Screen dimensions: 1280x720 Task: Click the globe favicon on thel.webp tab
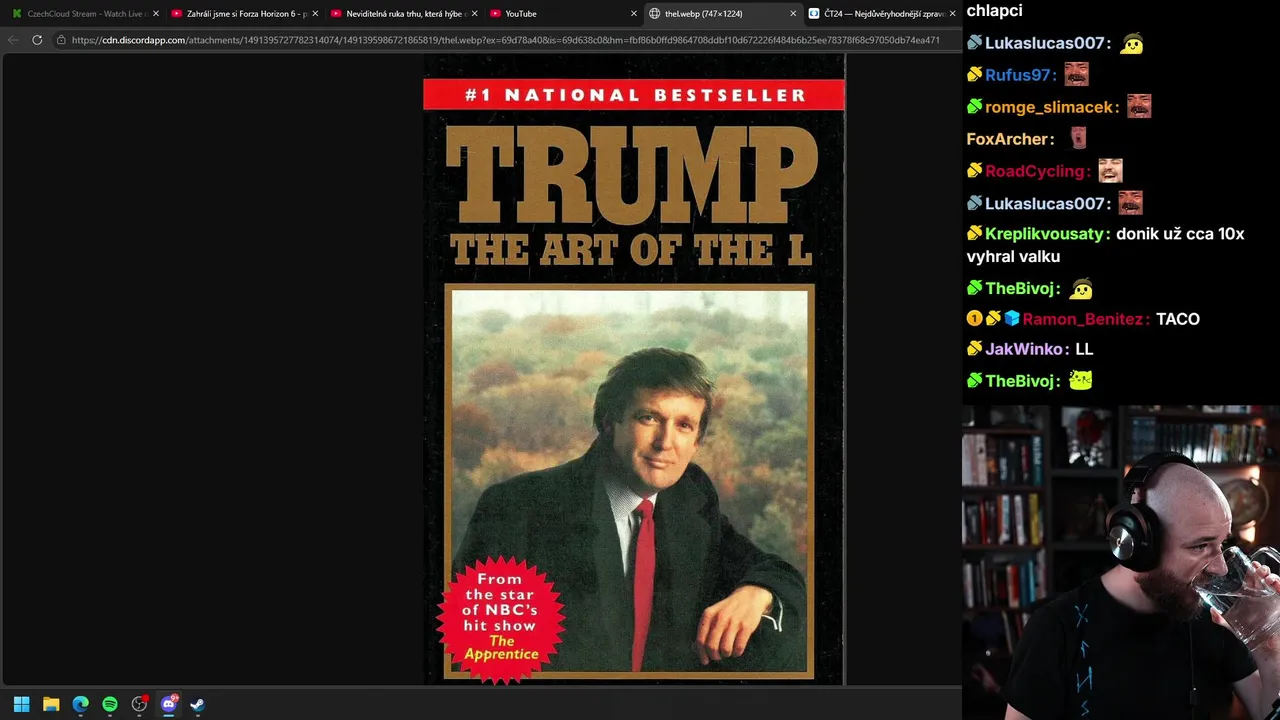tap(655, 14)
